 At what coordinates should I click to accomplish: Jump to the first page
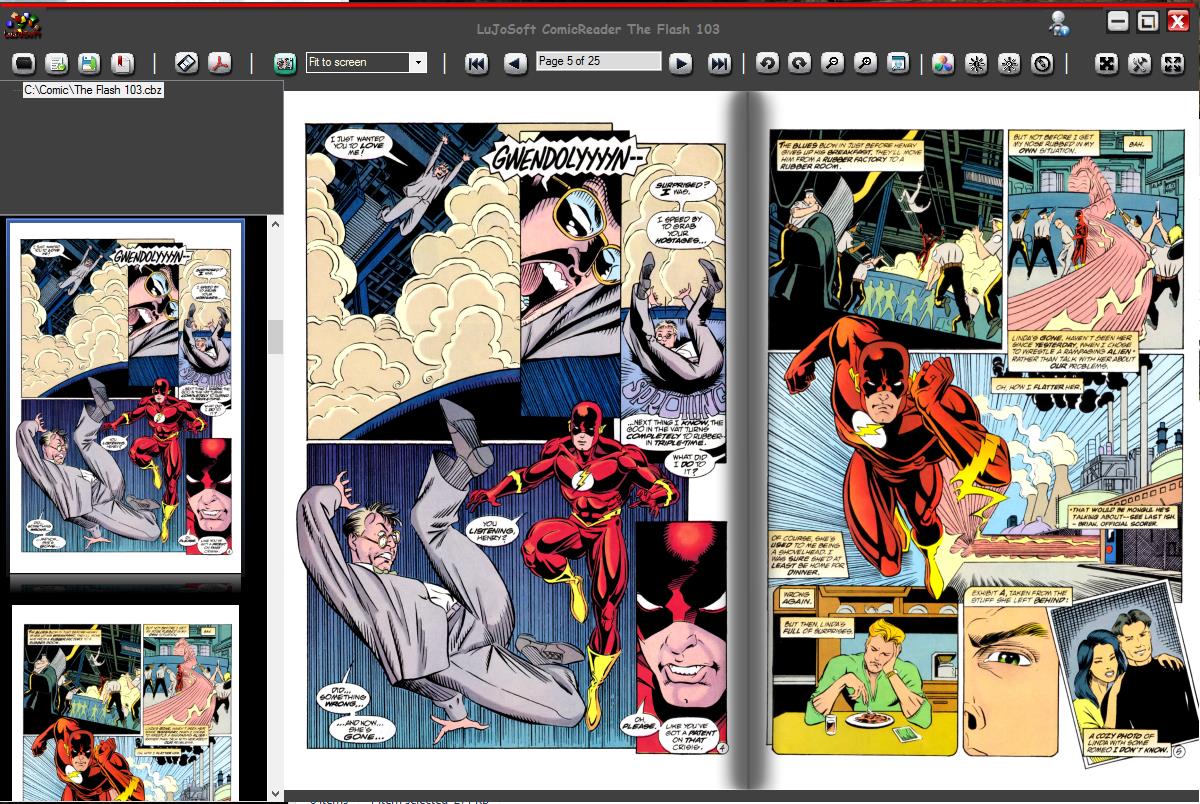(x=477, y=63)
